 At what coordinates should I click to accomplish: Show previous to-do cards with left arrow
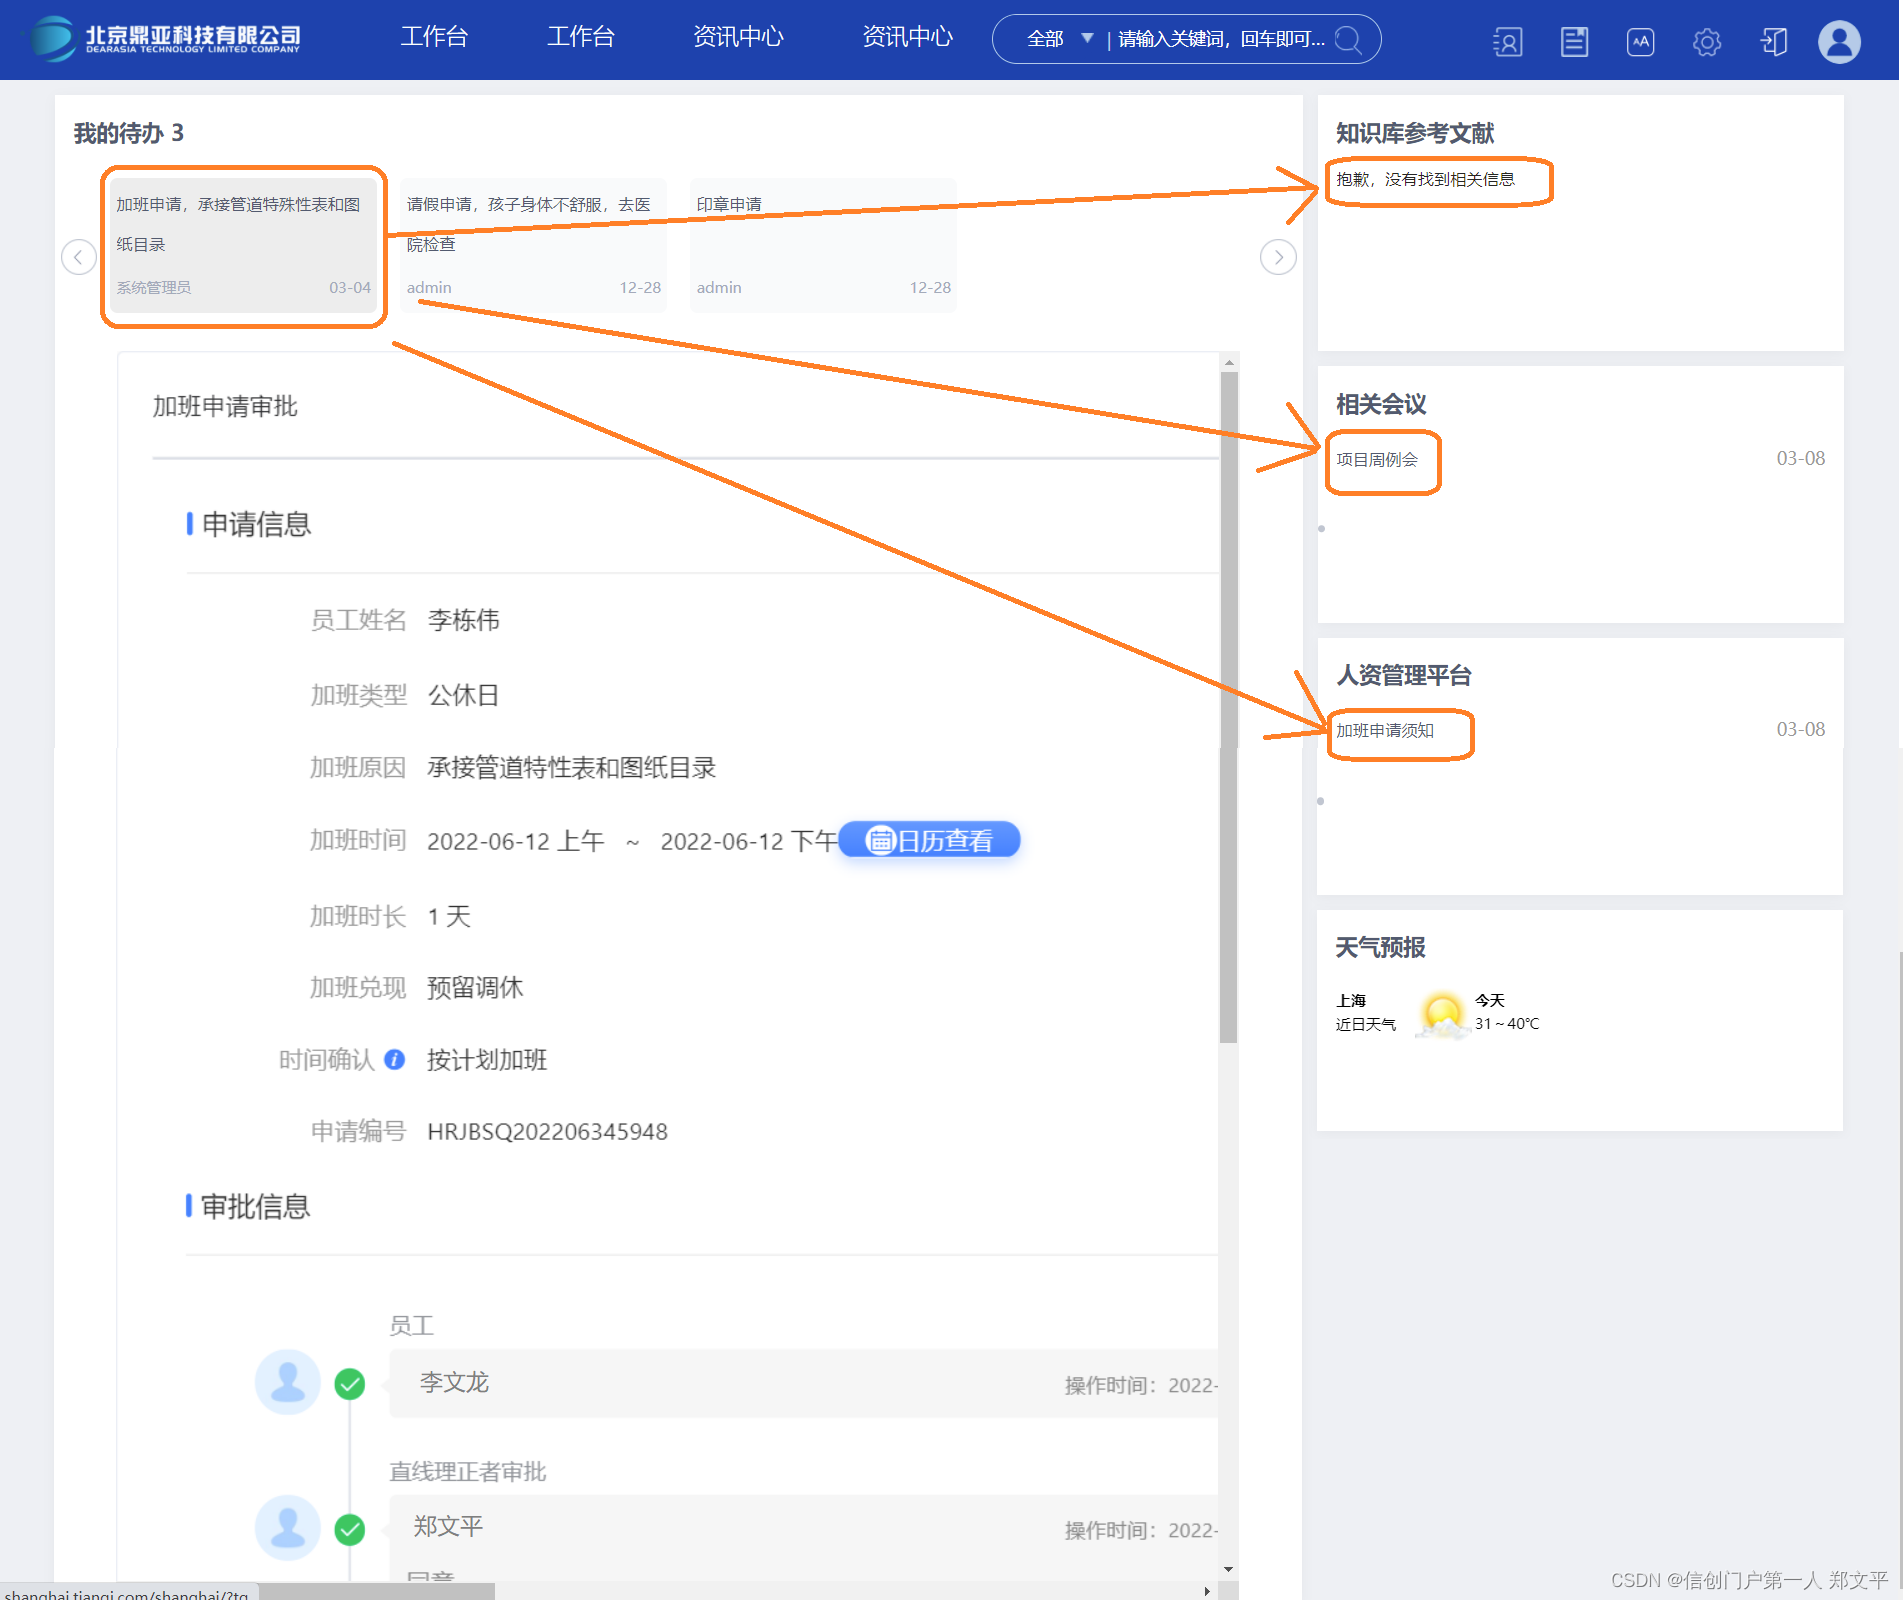coord(79,257)
